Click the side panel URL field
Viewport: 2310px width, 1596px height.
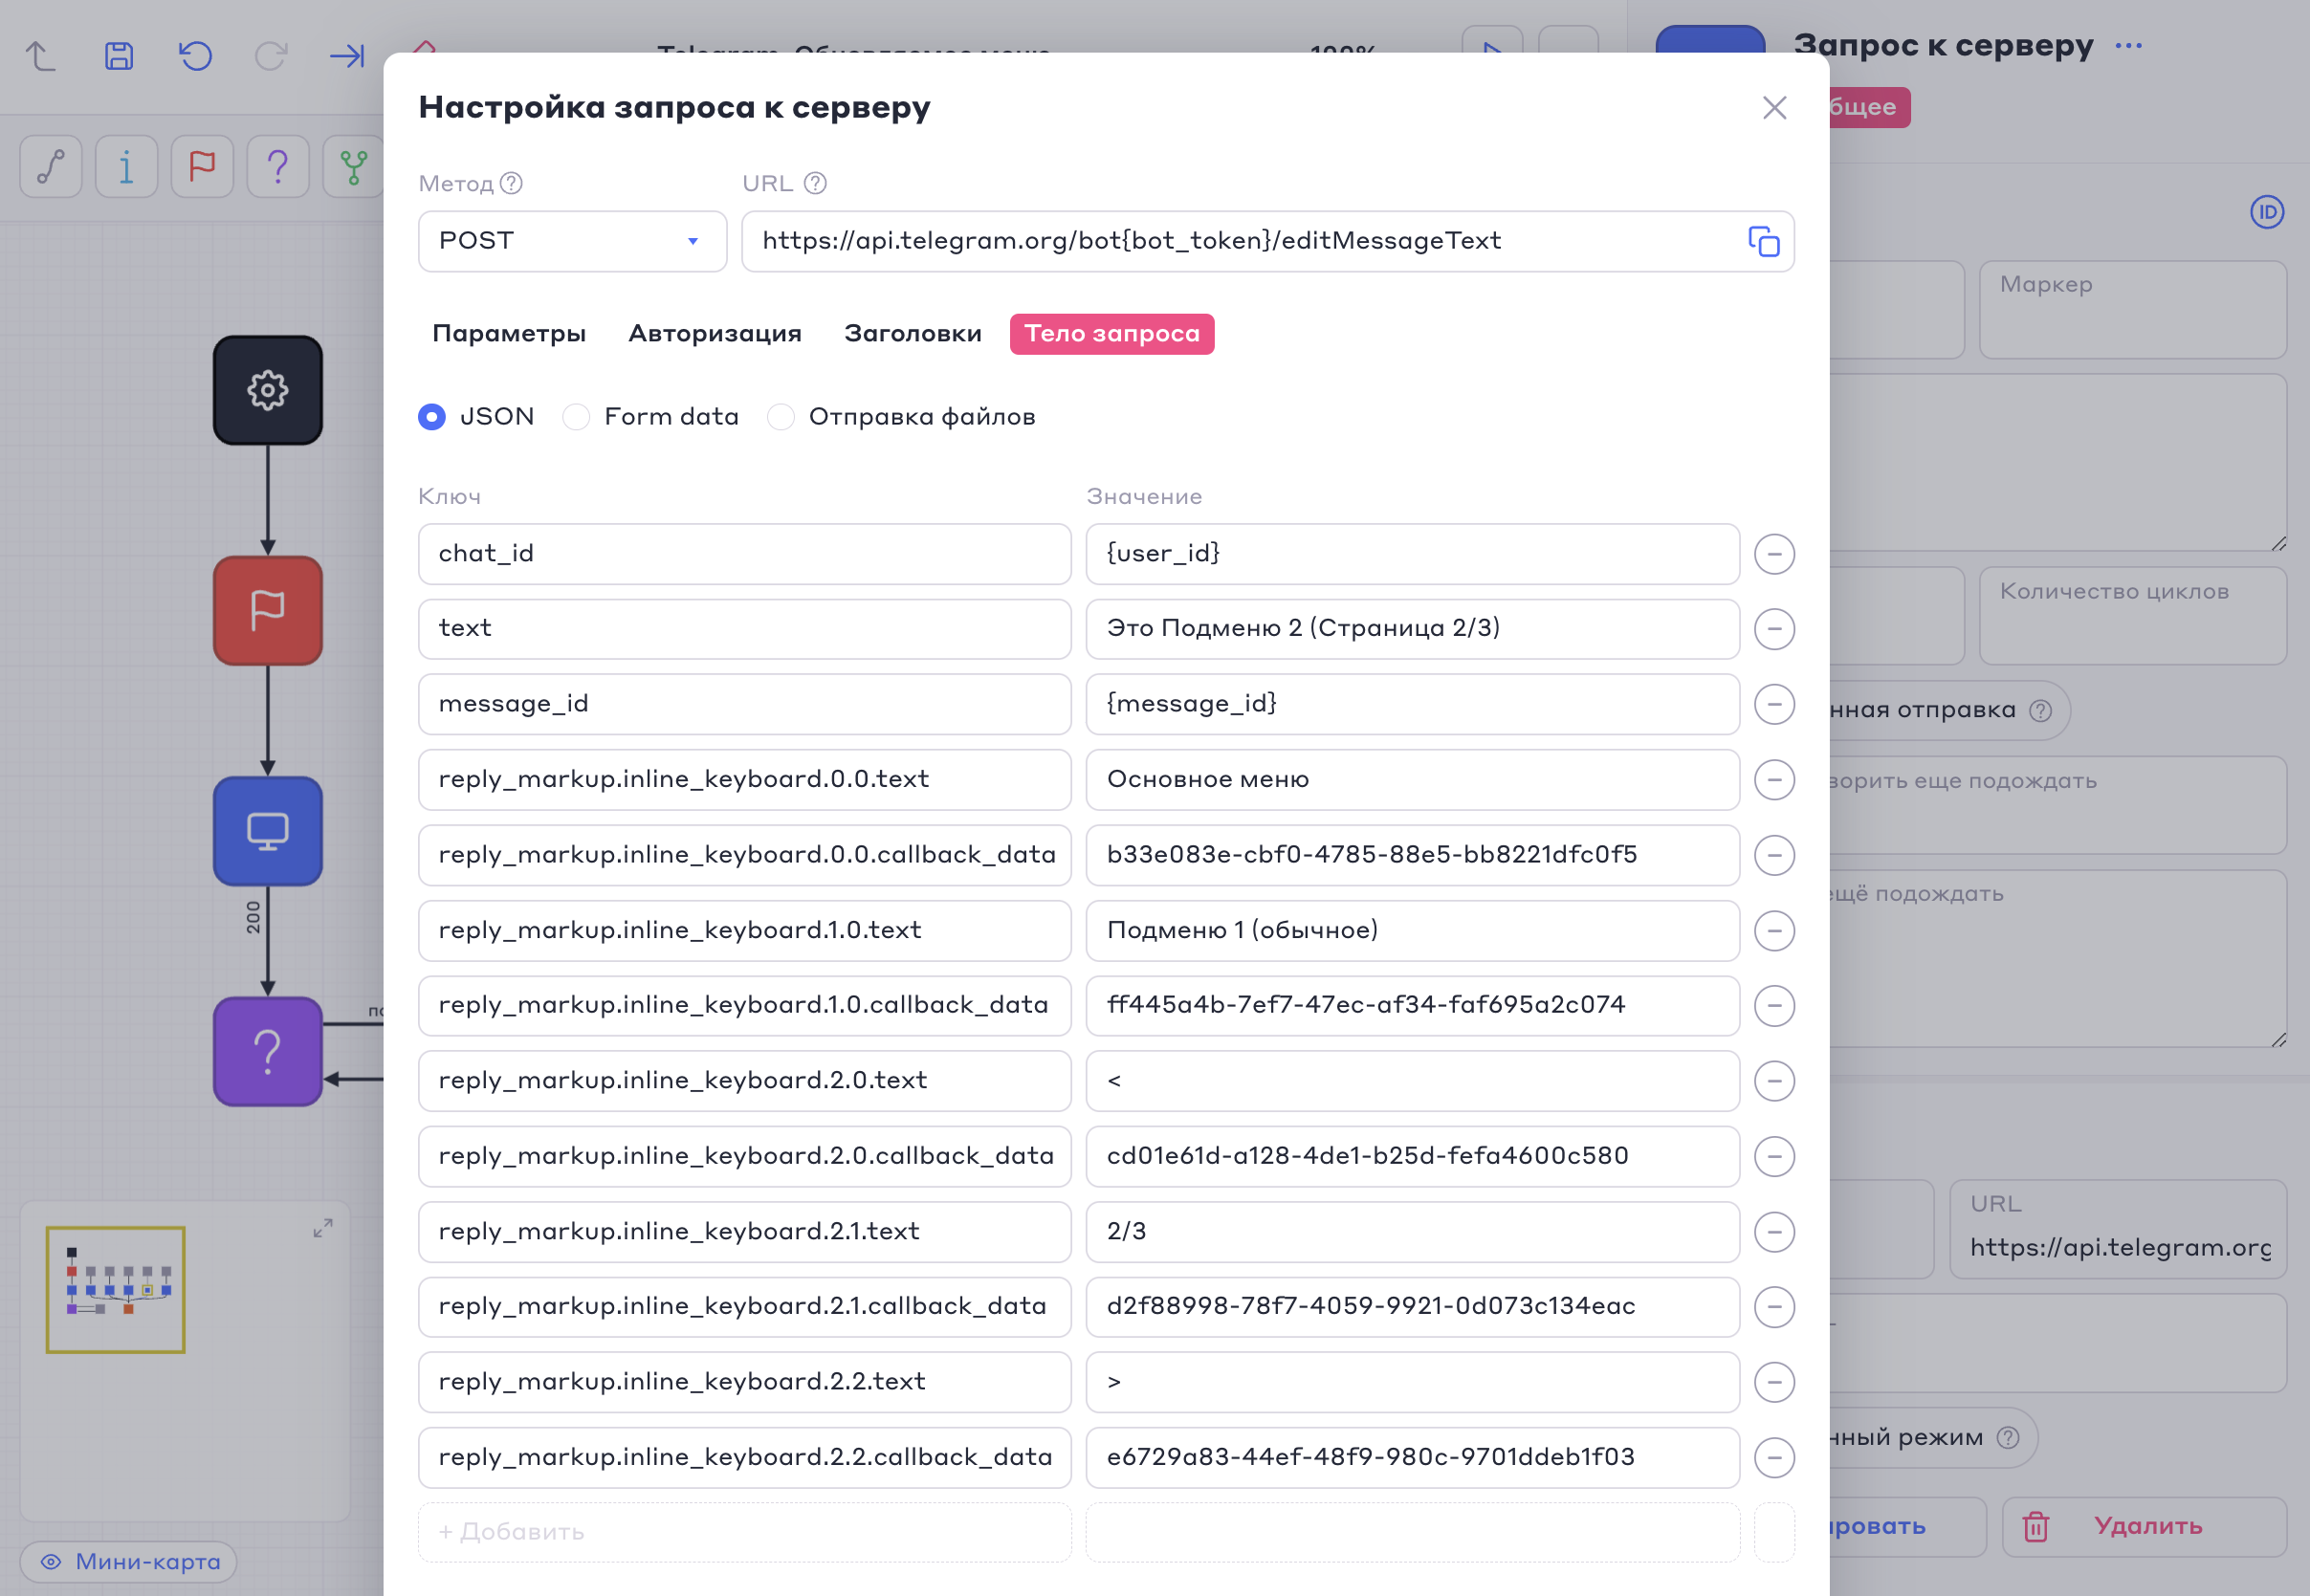[x=2118, y=1229]
